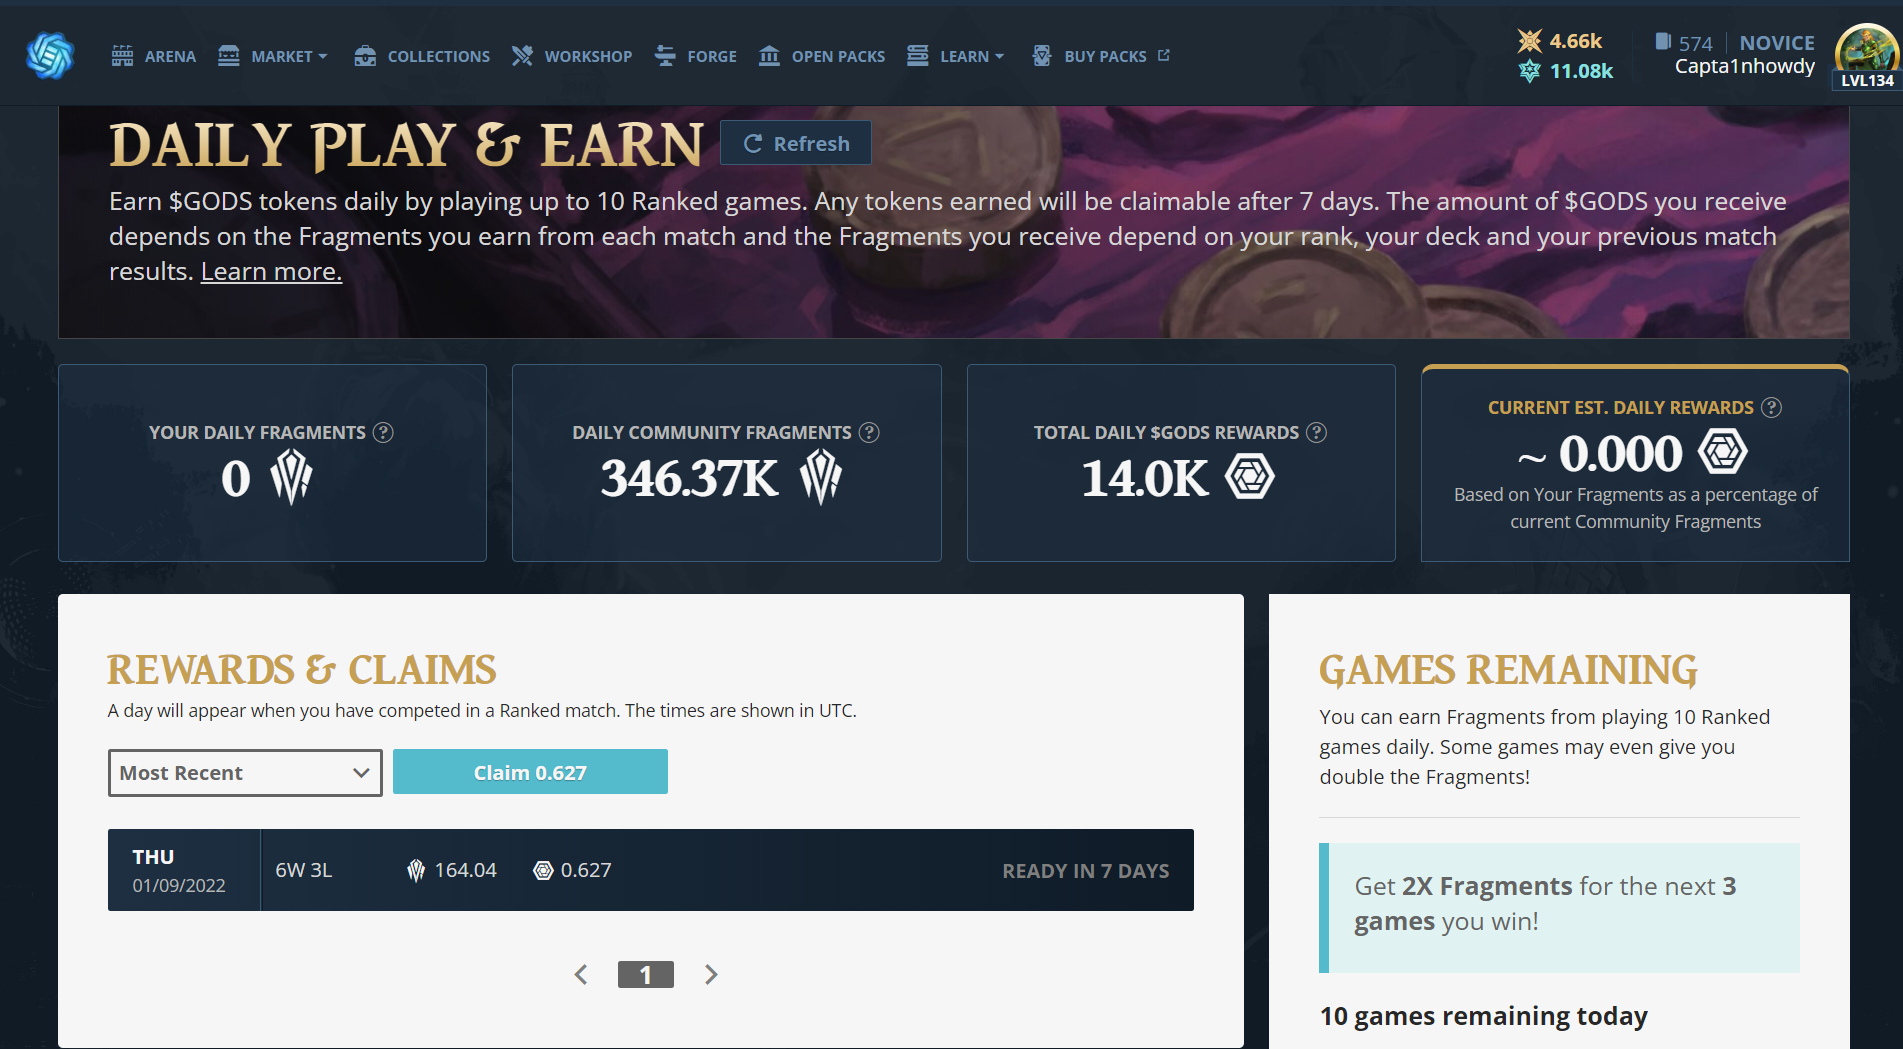Image resolution: width=1903 pixels, height=1049 pixels.
Task: Open the Forge page
Action: [x=696, y=56]
